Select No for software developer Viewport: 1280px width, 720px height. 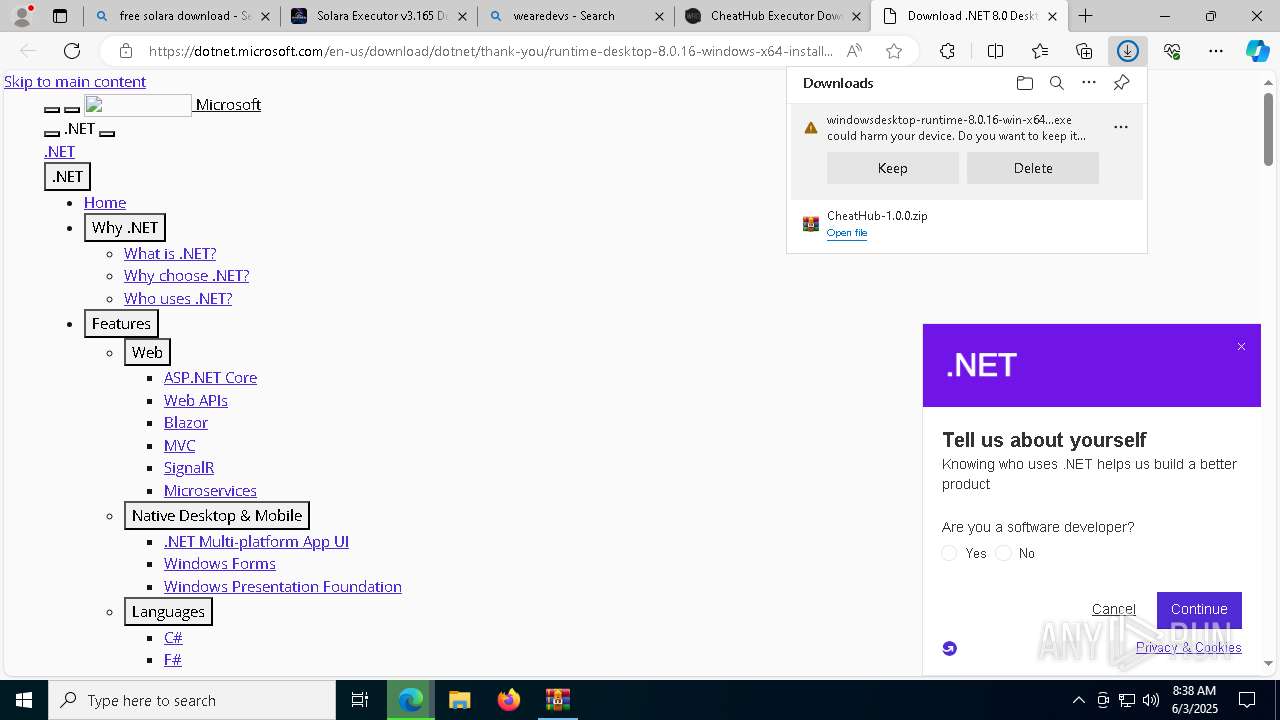point(1003,553)
